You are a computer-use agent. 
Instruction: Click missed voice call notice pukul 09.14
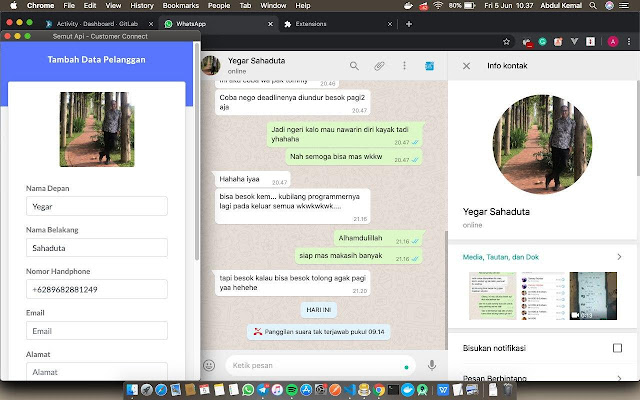319,332
